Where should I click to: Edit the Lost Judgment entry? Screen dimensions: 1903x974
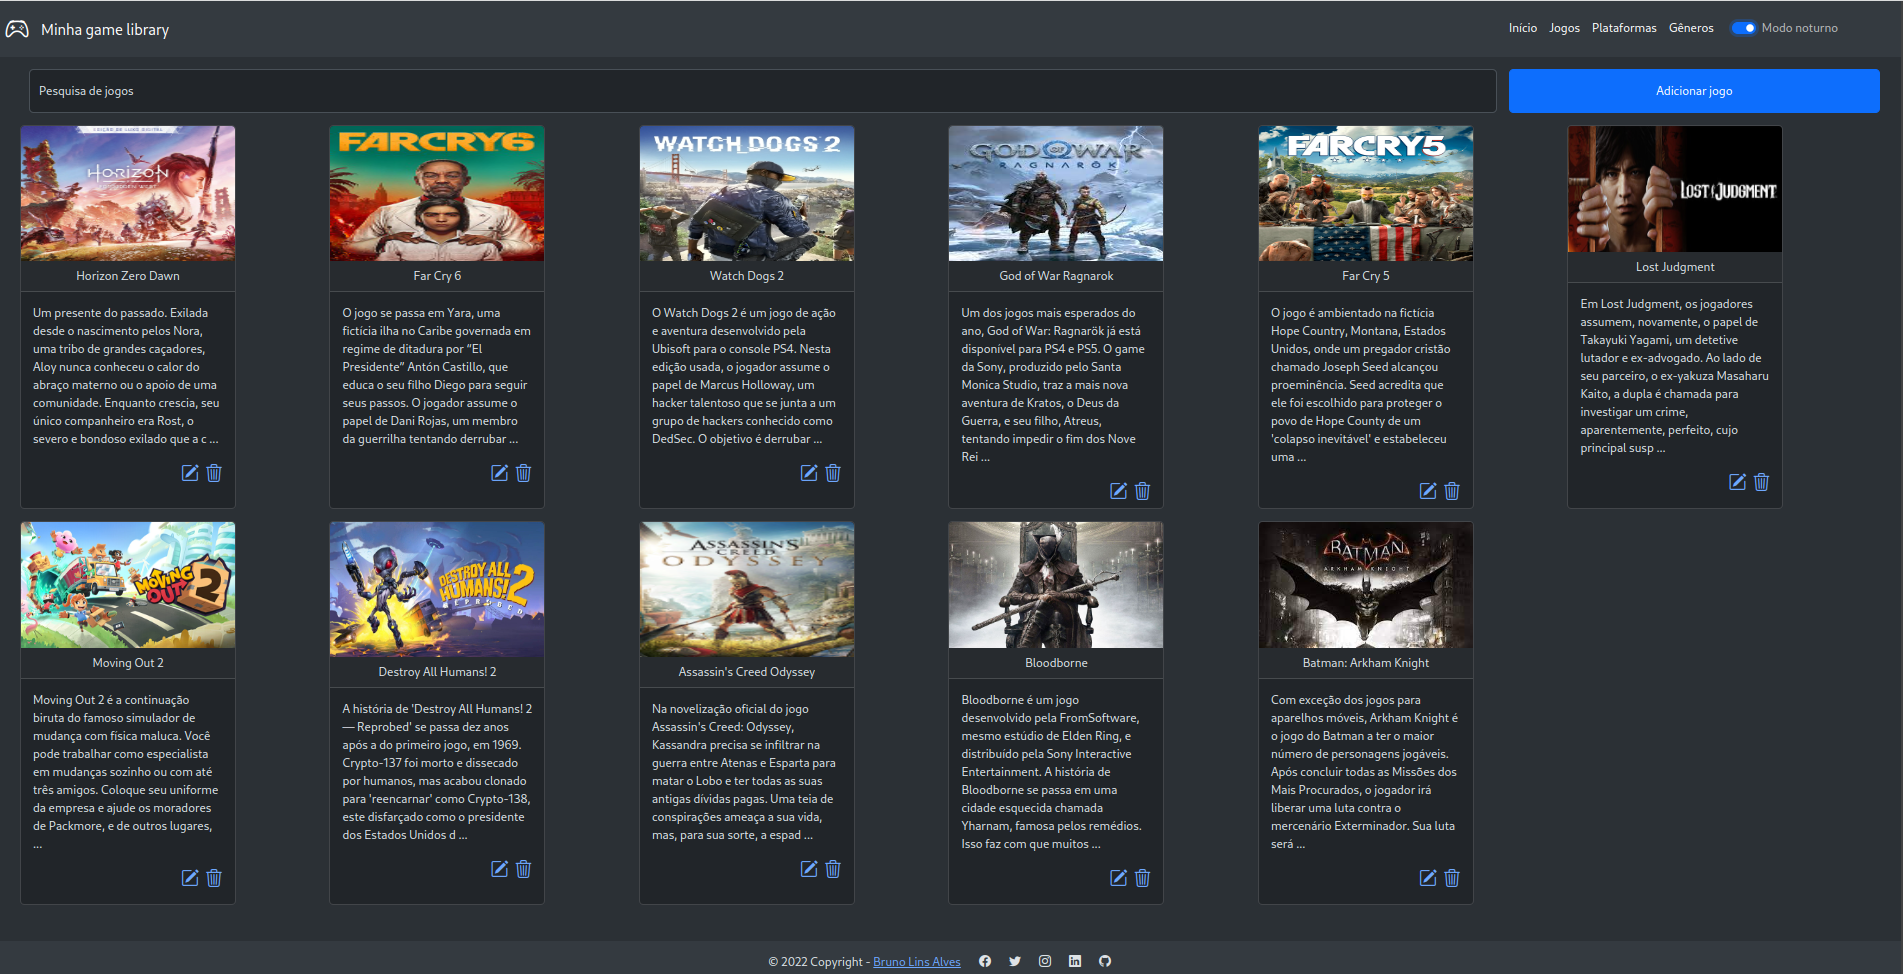1738,482
